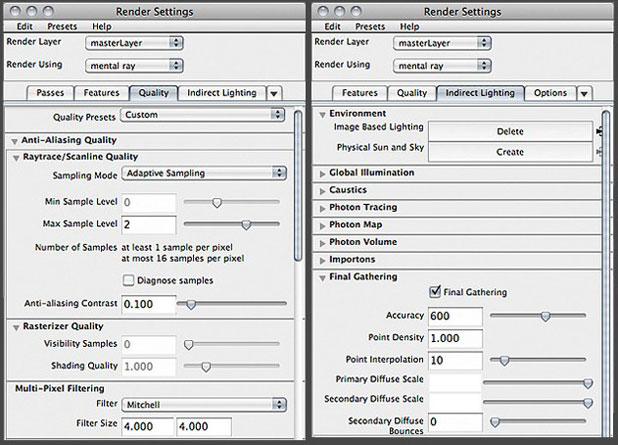Click the Point Interpolation value field
The width and height of the screenshot is (618, 445).
point(454,359)
